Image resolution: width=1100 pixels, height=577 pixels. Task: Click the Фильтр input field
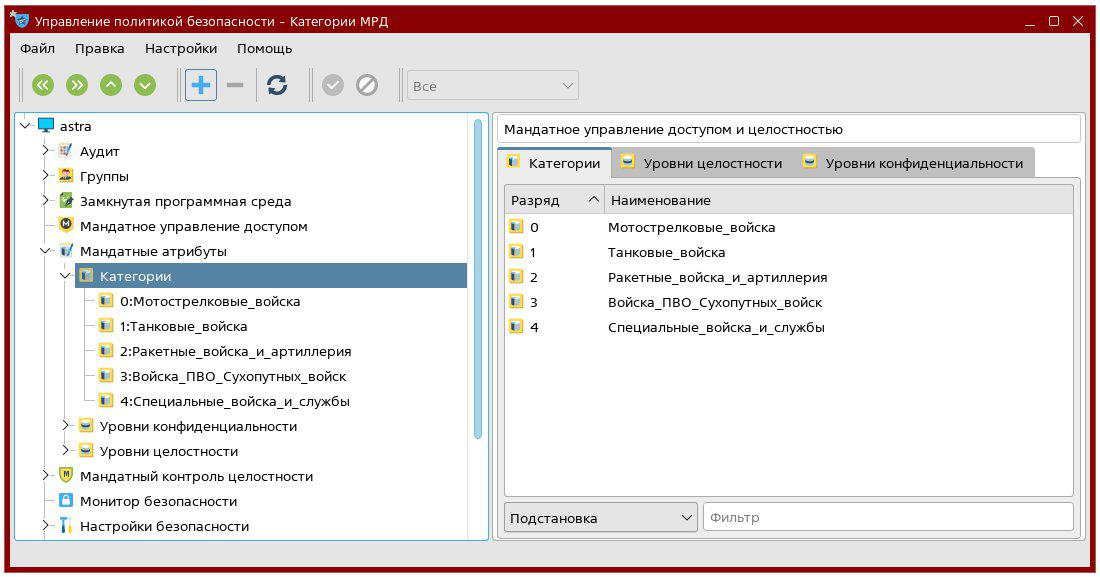pyautogui.click(x=888, y=518)
